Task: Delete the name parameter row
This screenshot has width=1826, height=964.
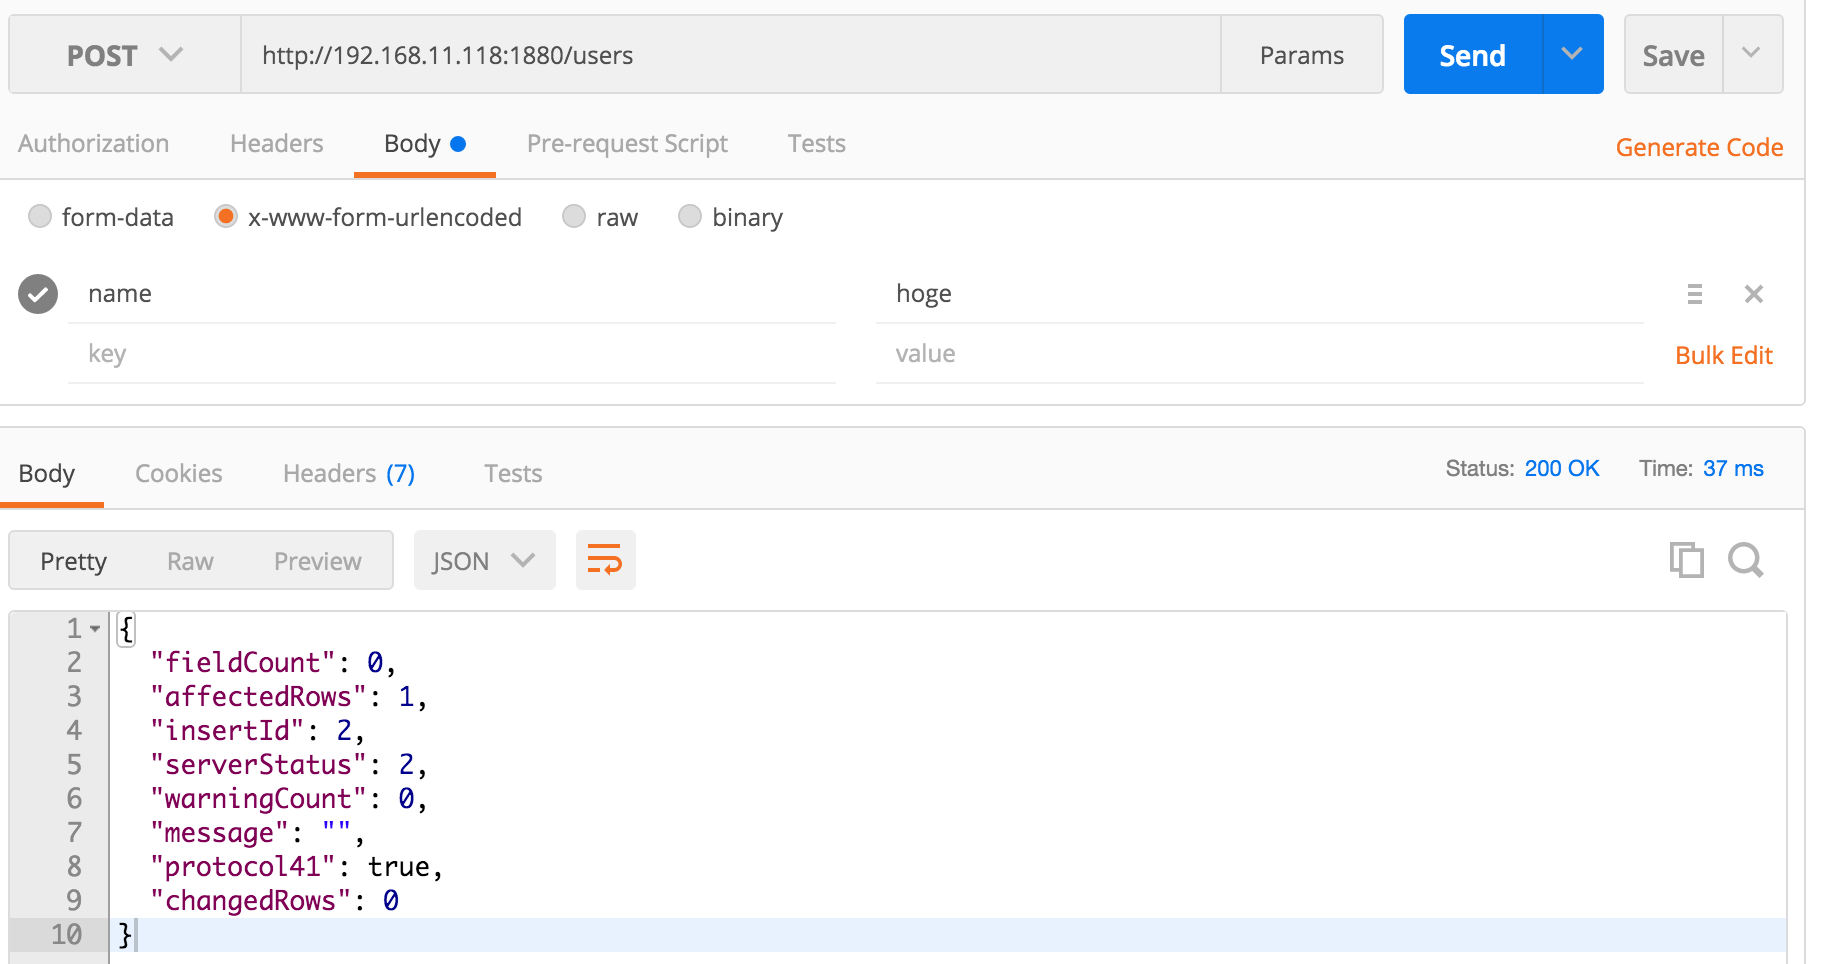Action: click(x=1754, y=293)
